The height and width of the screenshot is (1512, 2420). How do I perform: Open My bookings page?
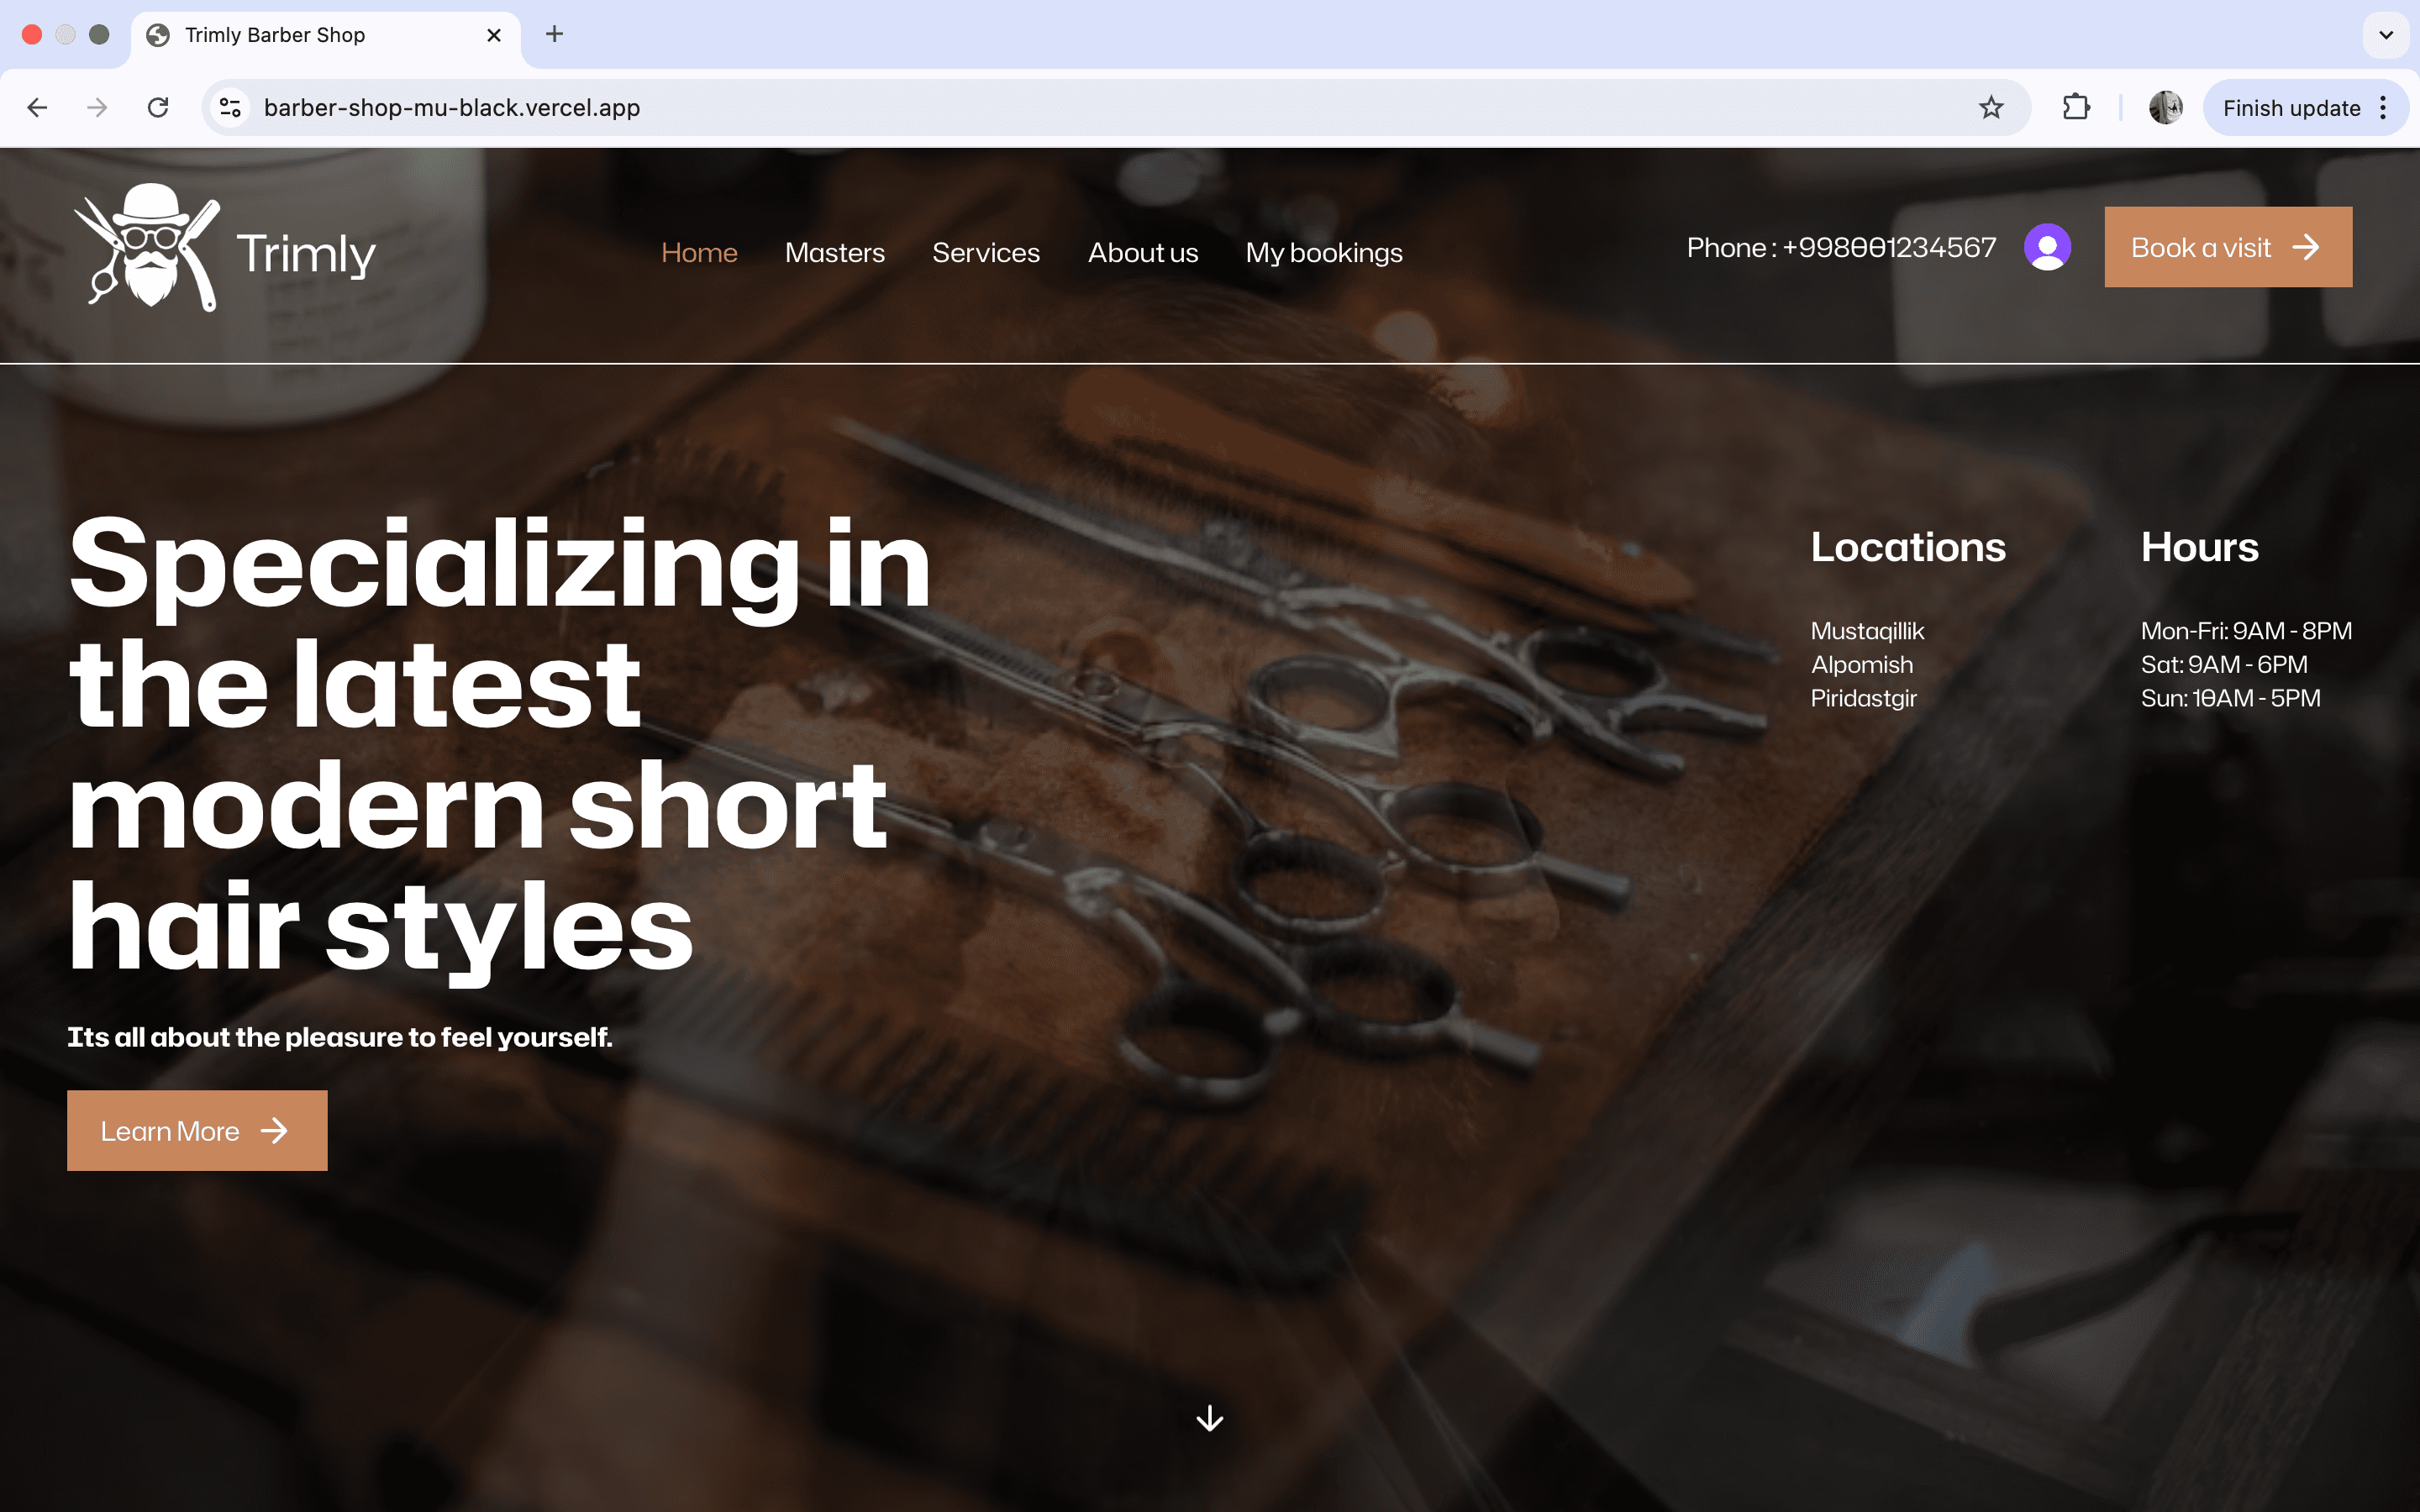1323,253
